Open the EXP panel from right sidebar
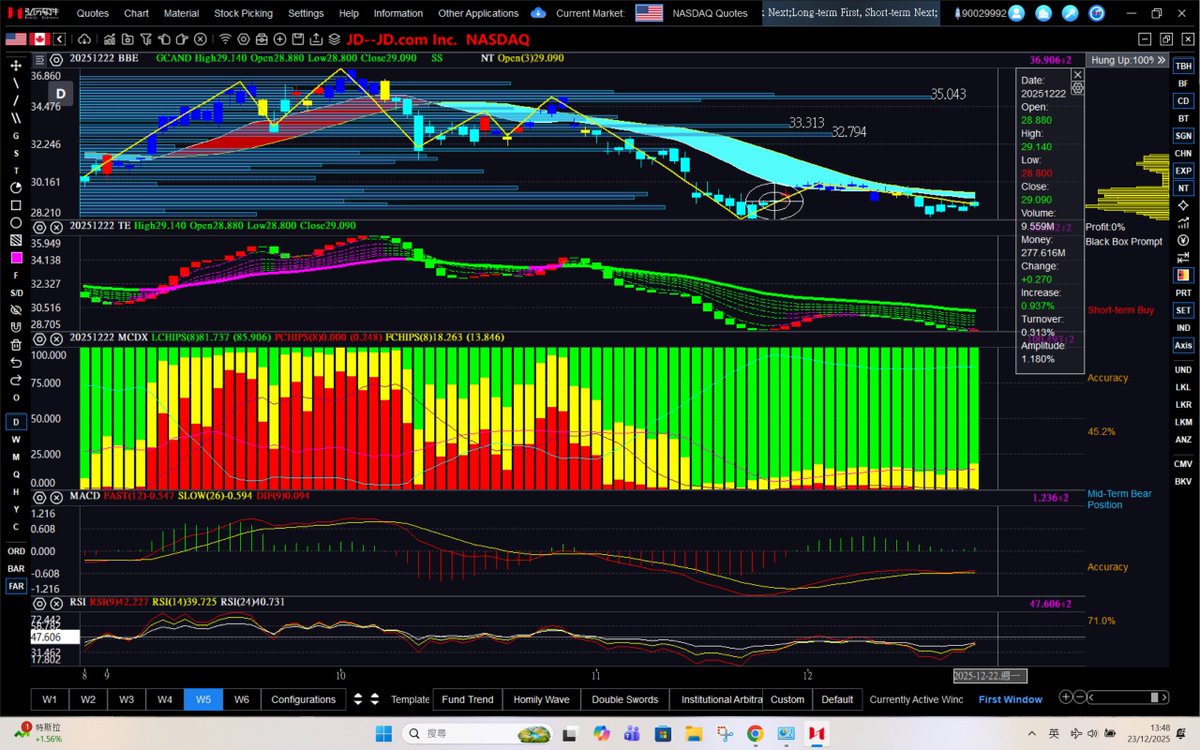Image resolution: width=1200 pixels, height=750 pixels. coord(1185,171)
